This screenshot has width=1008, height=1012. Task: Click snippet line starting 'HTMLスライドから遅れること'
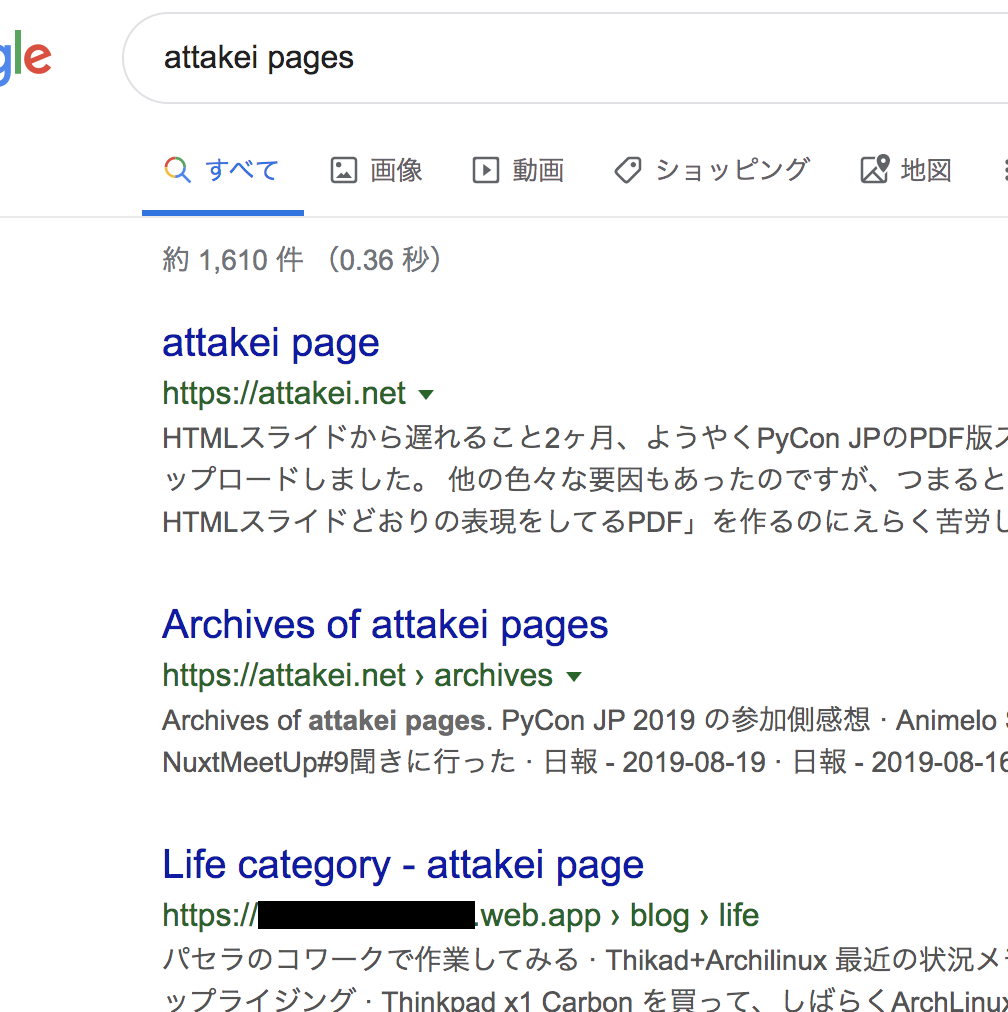pos(585,438)
